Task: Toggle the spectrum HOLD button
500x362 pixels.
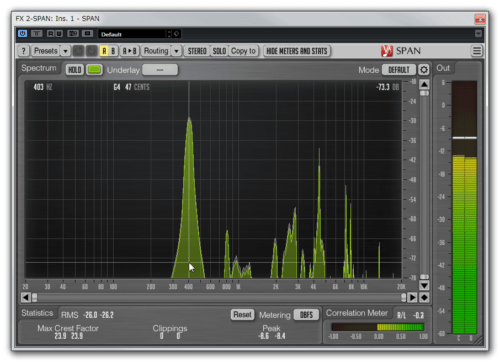Action: point(75,70)
